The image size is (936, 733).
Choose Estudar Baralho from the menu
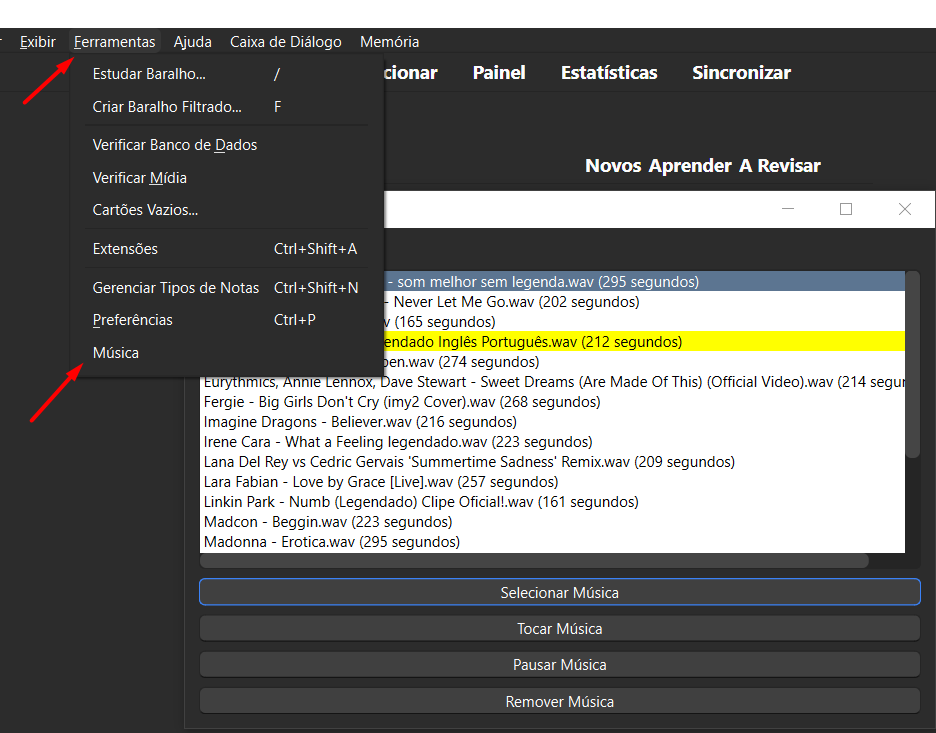(x=149, y=74)
